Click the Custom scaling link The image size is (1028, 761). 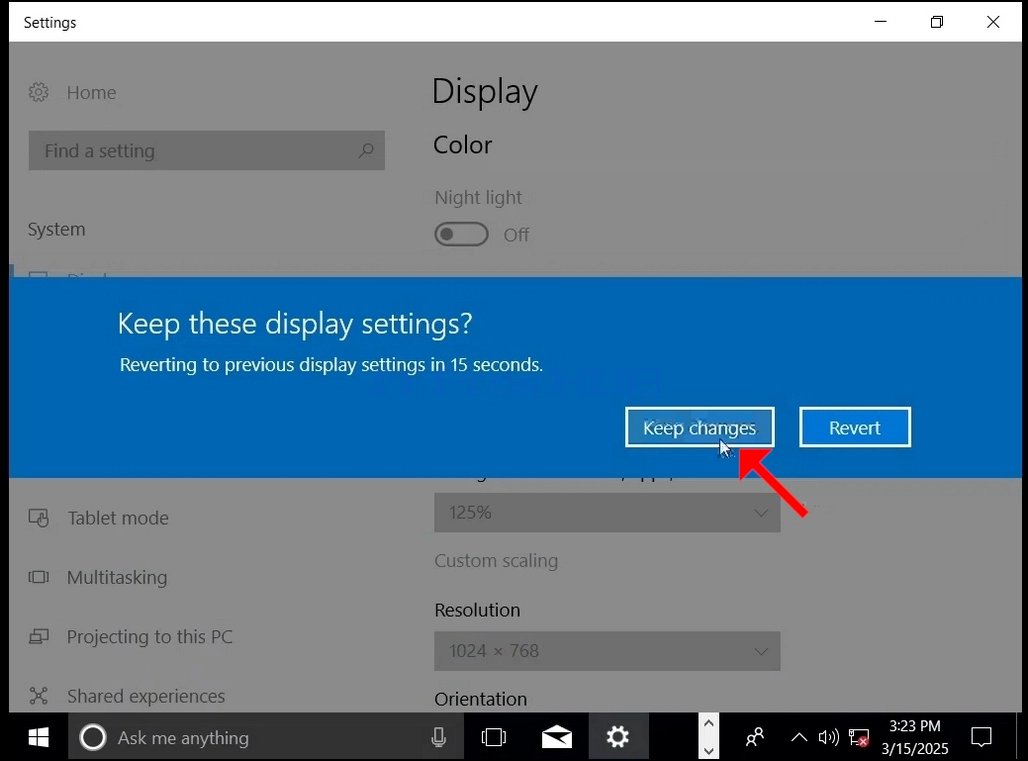coord(496,561)
